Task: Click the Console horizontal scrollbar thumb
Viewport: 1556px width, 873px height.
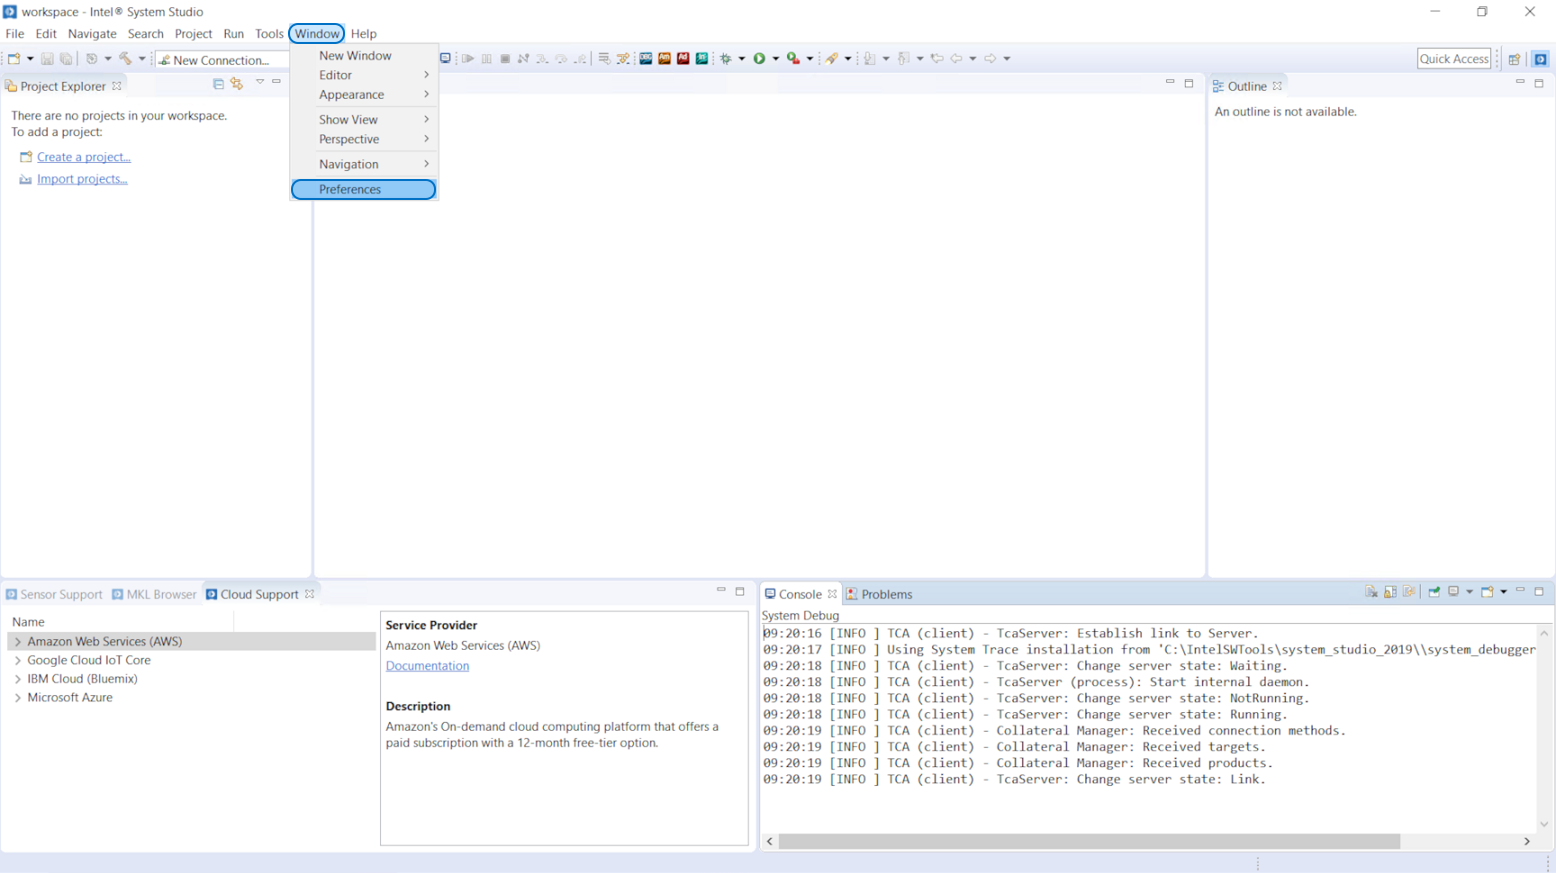Action: point(1089,841)
